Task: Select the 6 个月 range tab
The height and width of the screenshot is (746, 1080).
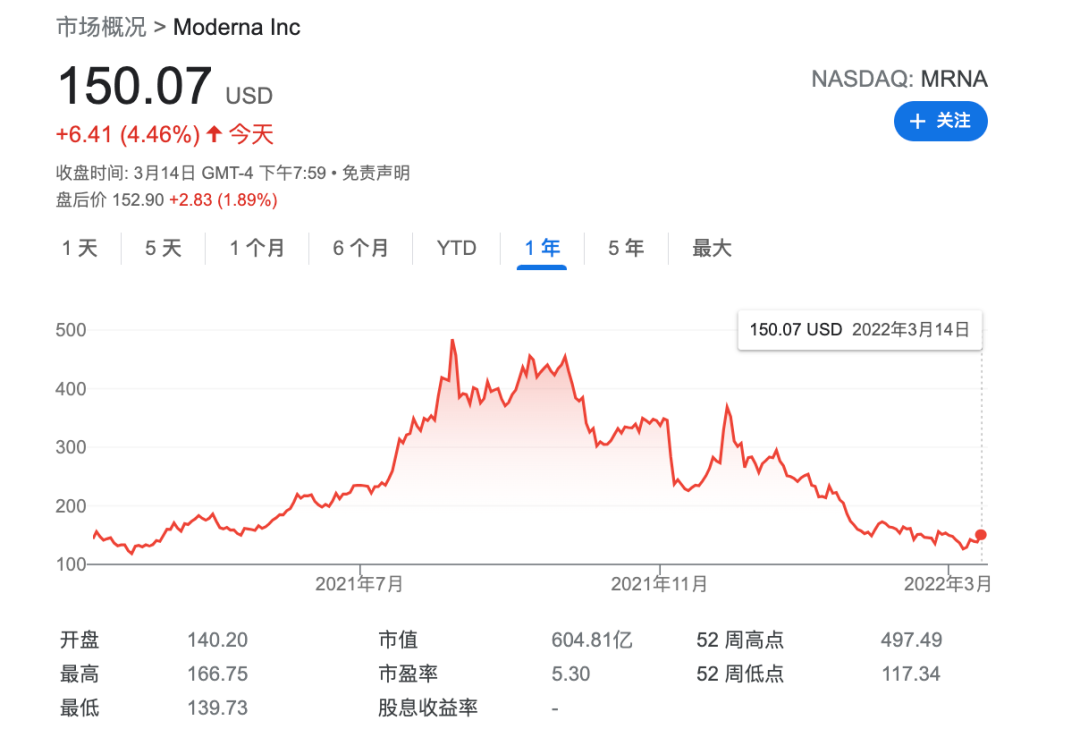Action: click(361, 248)
